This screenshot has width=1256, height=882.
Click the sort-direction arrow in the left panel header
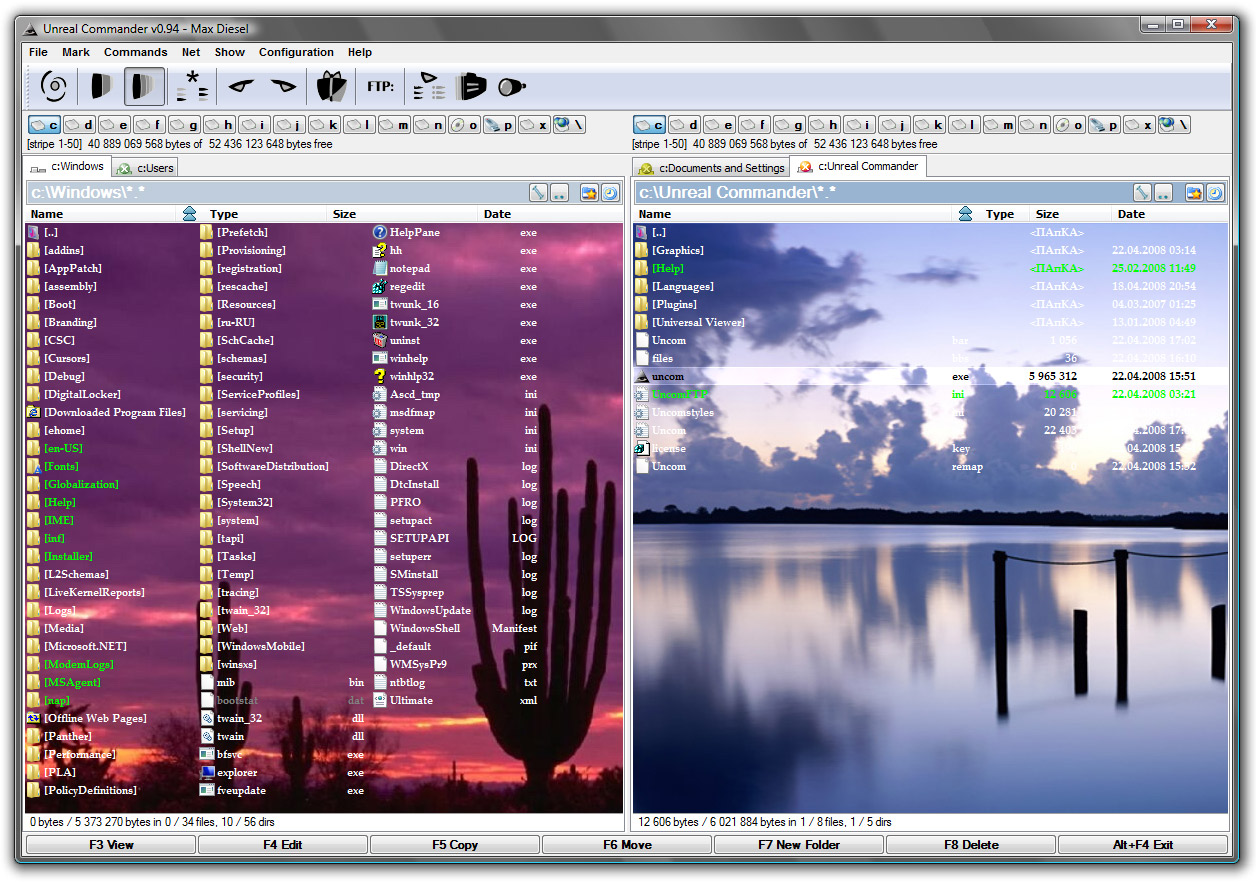[190, 214]
